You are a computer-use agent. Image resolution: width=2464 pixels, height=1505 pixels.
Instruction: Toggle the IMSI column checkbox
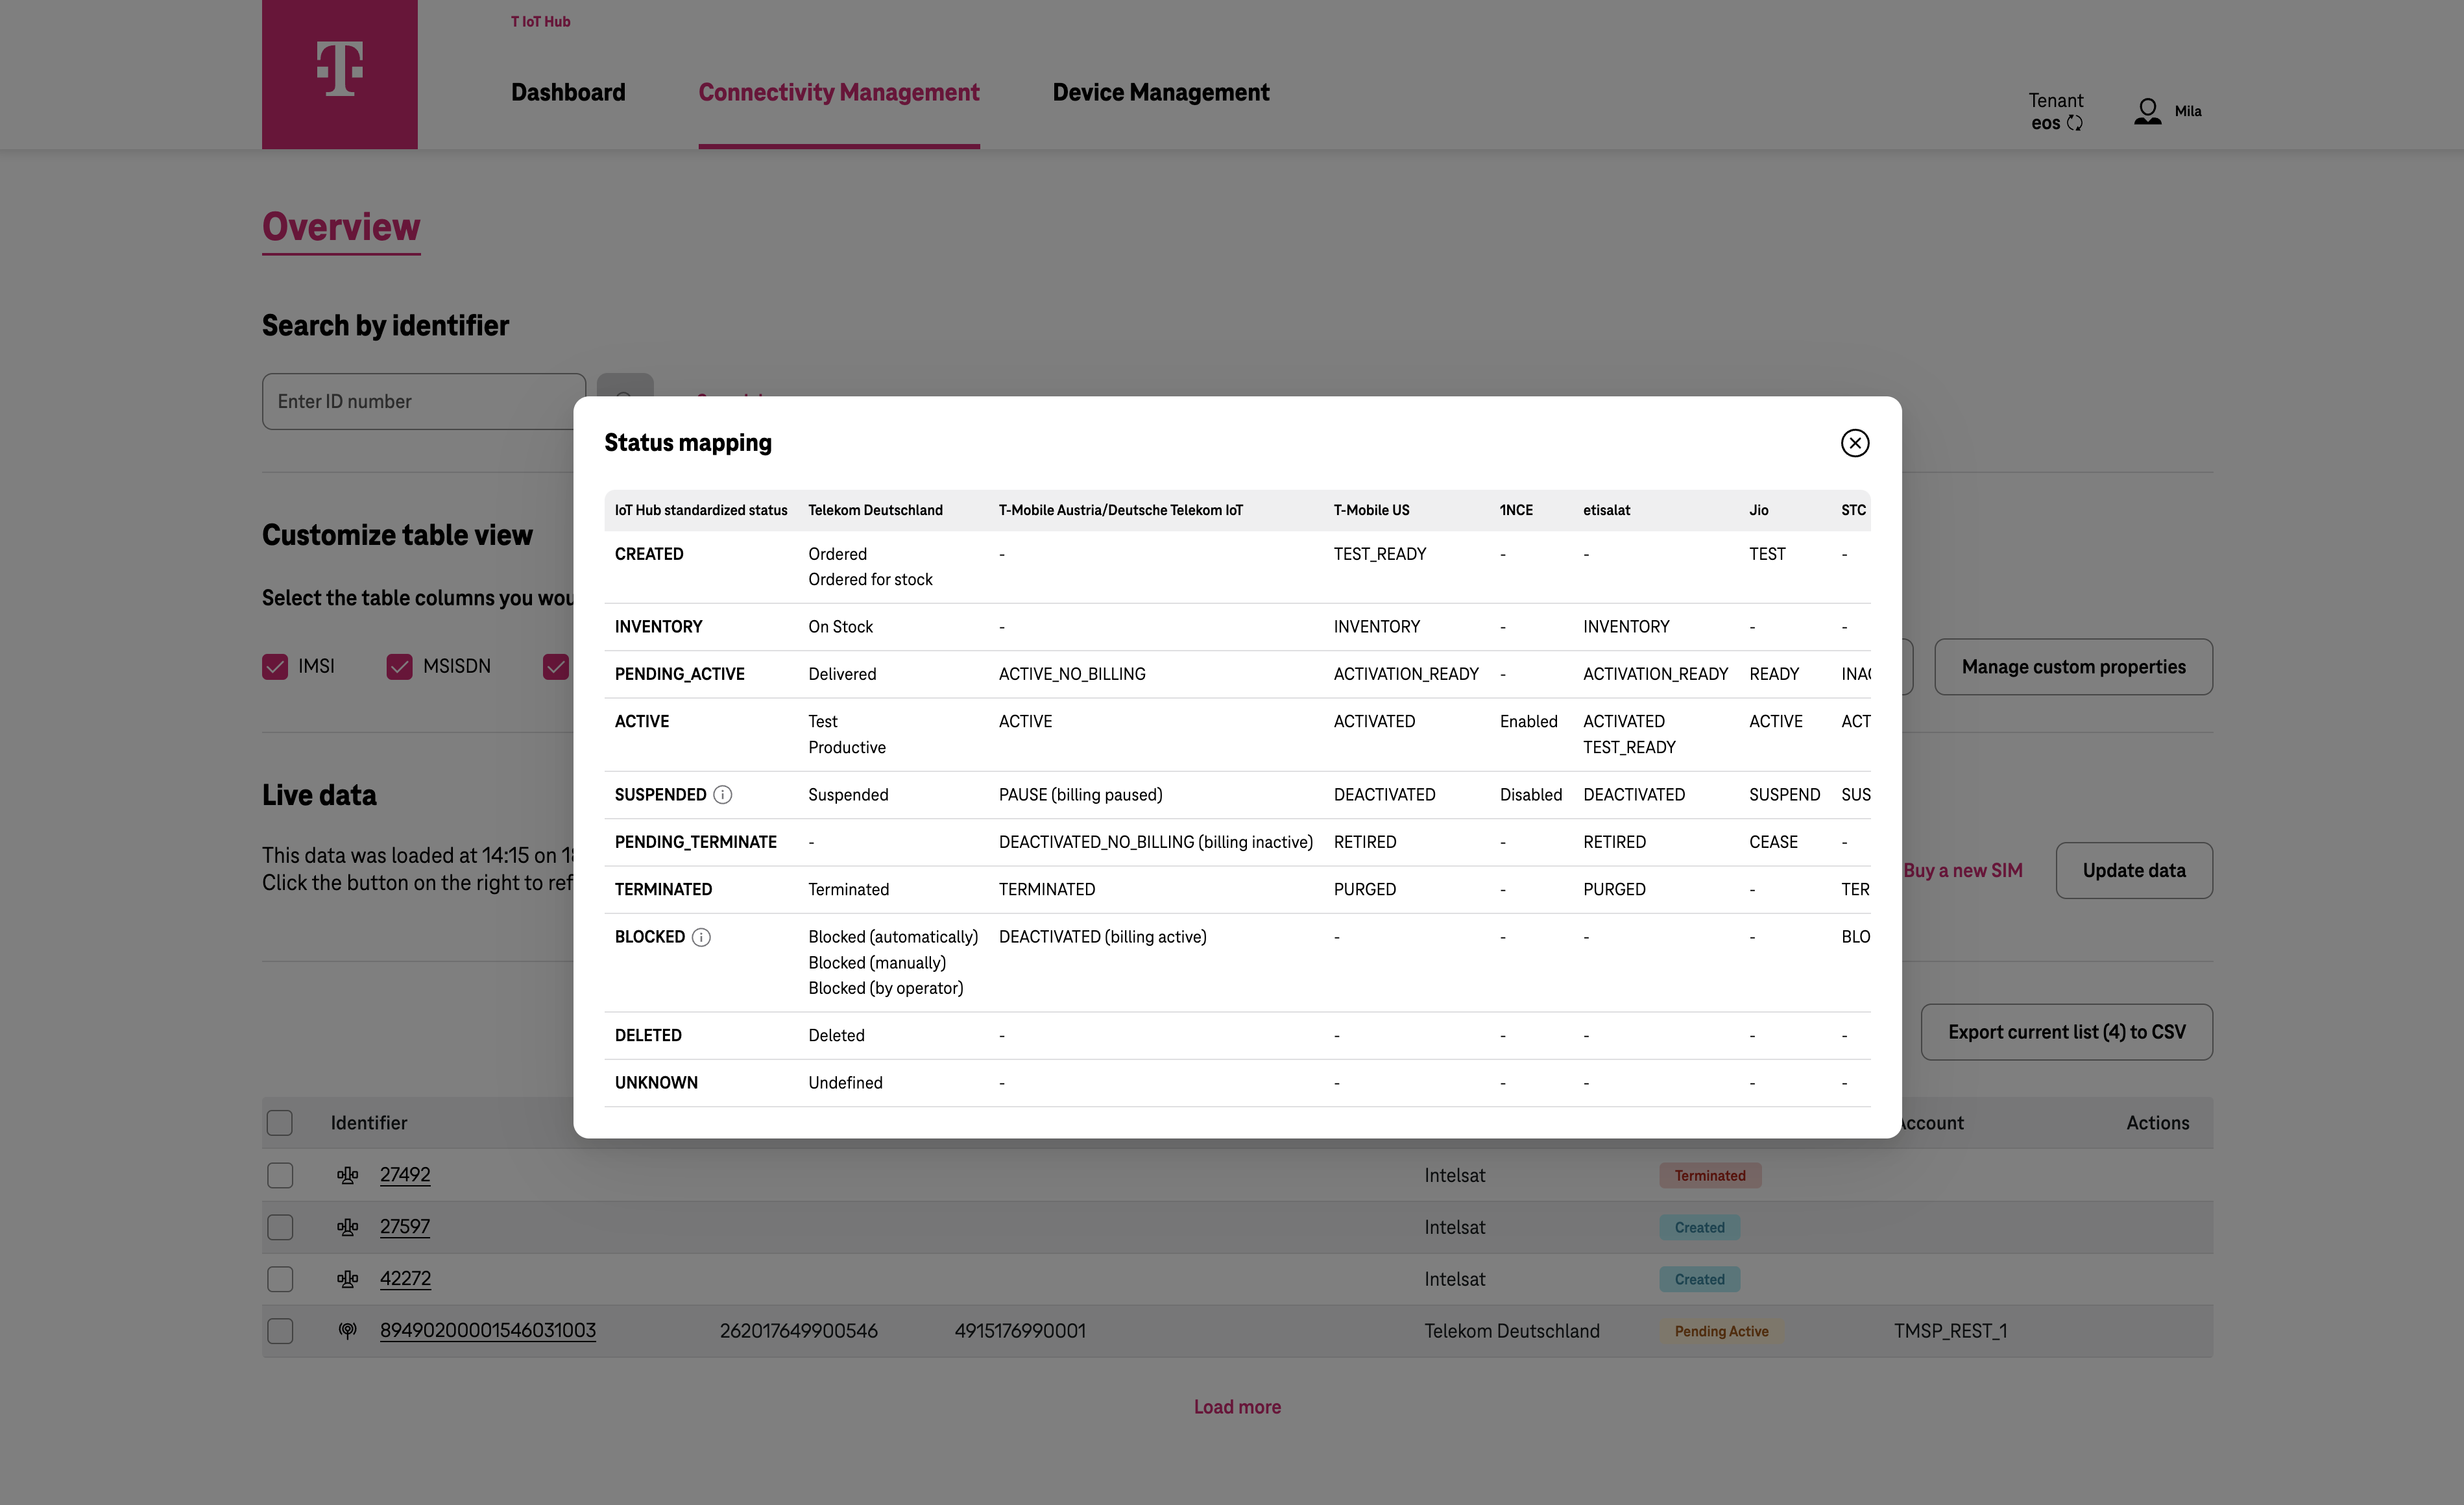(275, 666)
